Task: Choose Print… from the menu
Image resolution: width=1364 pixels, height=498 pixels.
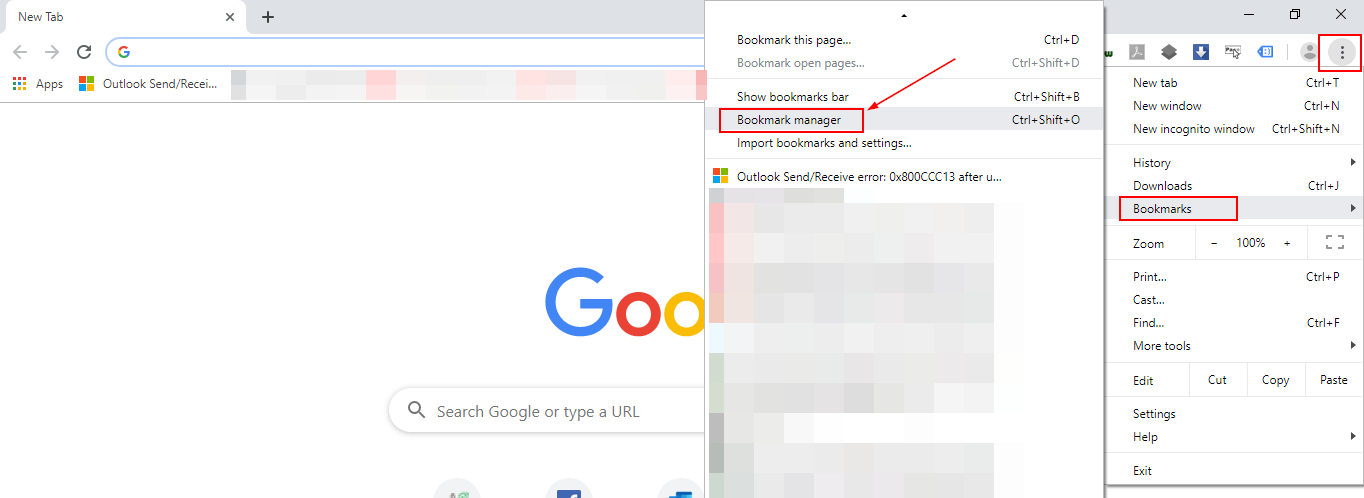Action: 1234,277
